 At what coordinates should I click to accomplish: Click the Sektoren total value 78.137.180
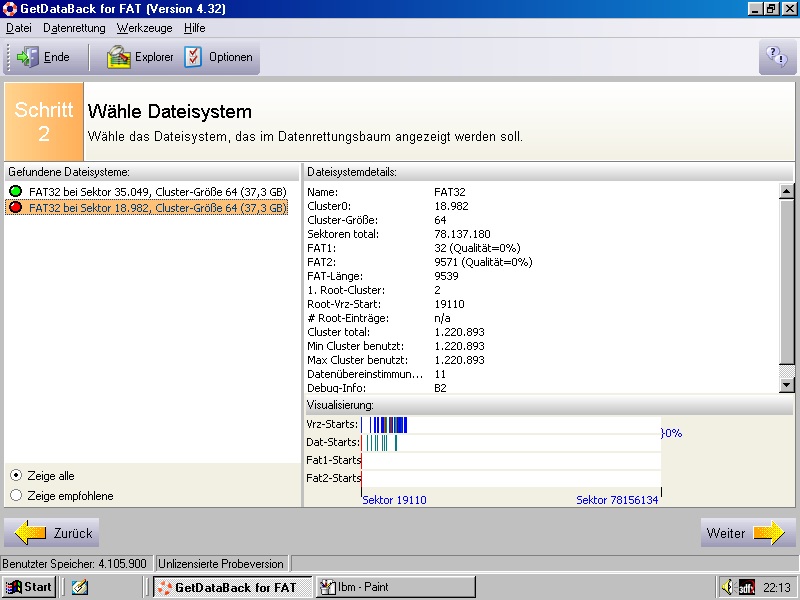click(x=462, y=234)
